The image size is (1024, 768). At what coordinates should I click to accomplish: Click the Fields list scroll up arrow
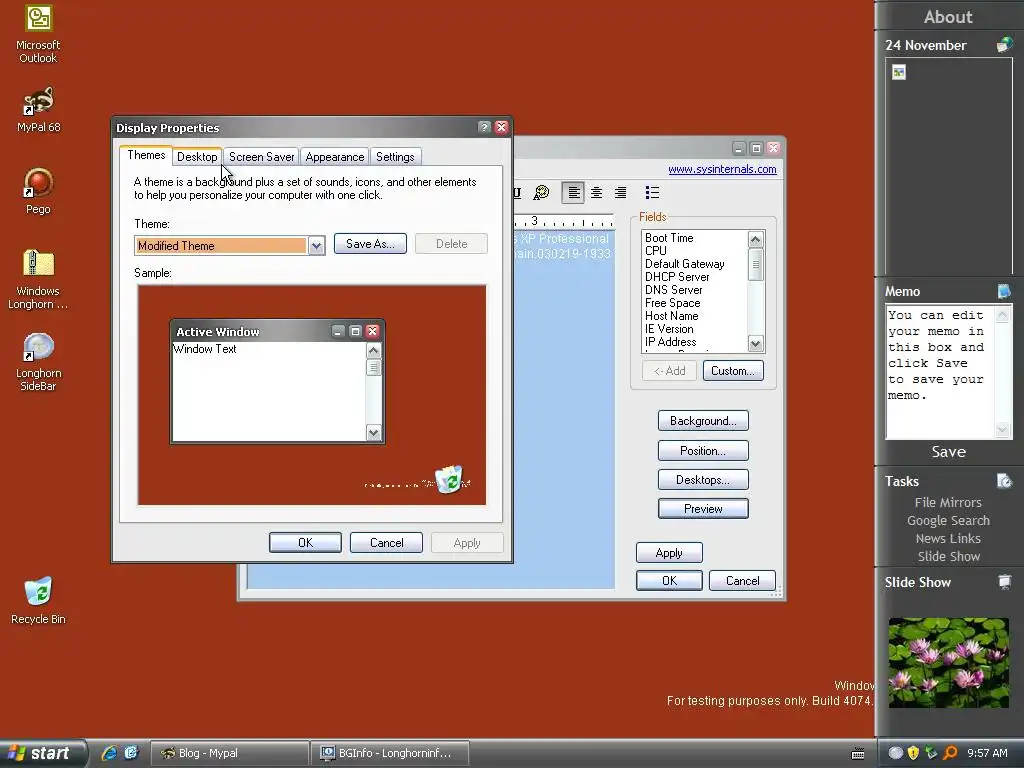point(756,240)
